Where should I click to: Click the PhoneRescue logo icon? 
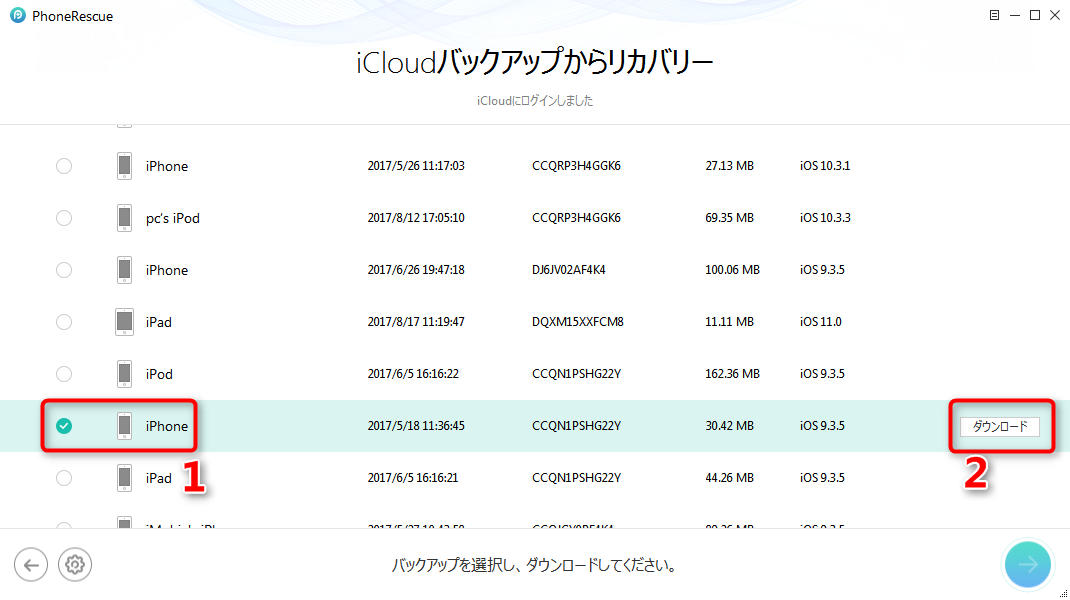pyautogui.click(x=18, y=15)
